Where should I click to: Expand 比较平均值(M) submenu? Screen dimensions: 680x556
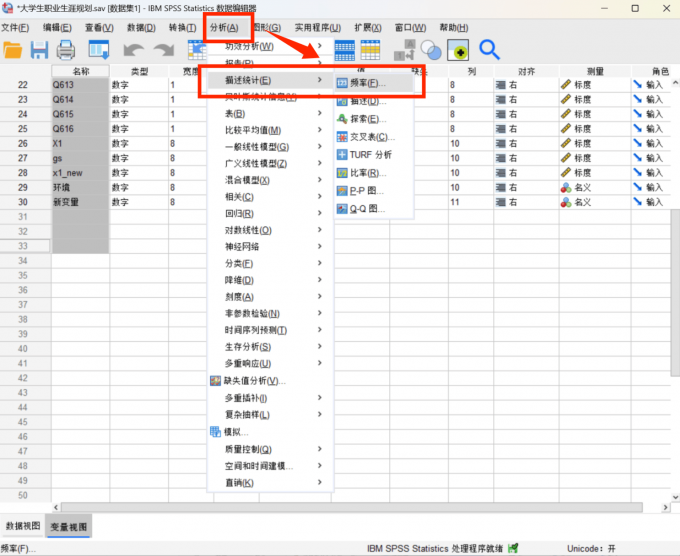[x=271, y=130]
